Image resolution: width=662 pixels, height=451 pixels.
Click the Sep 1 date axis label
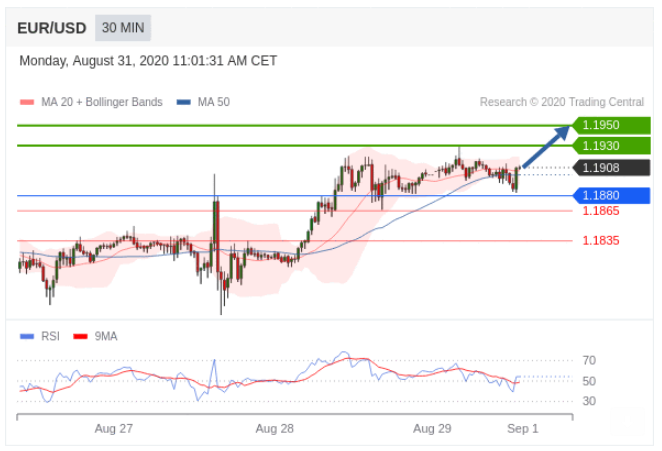pyautogui.click(x=522, y=428)
